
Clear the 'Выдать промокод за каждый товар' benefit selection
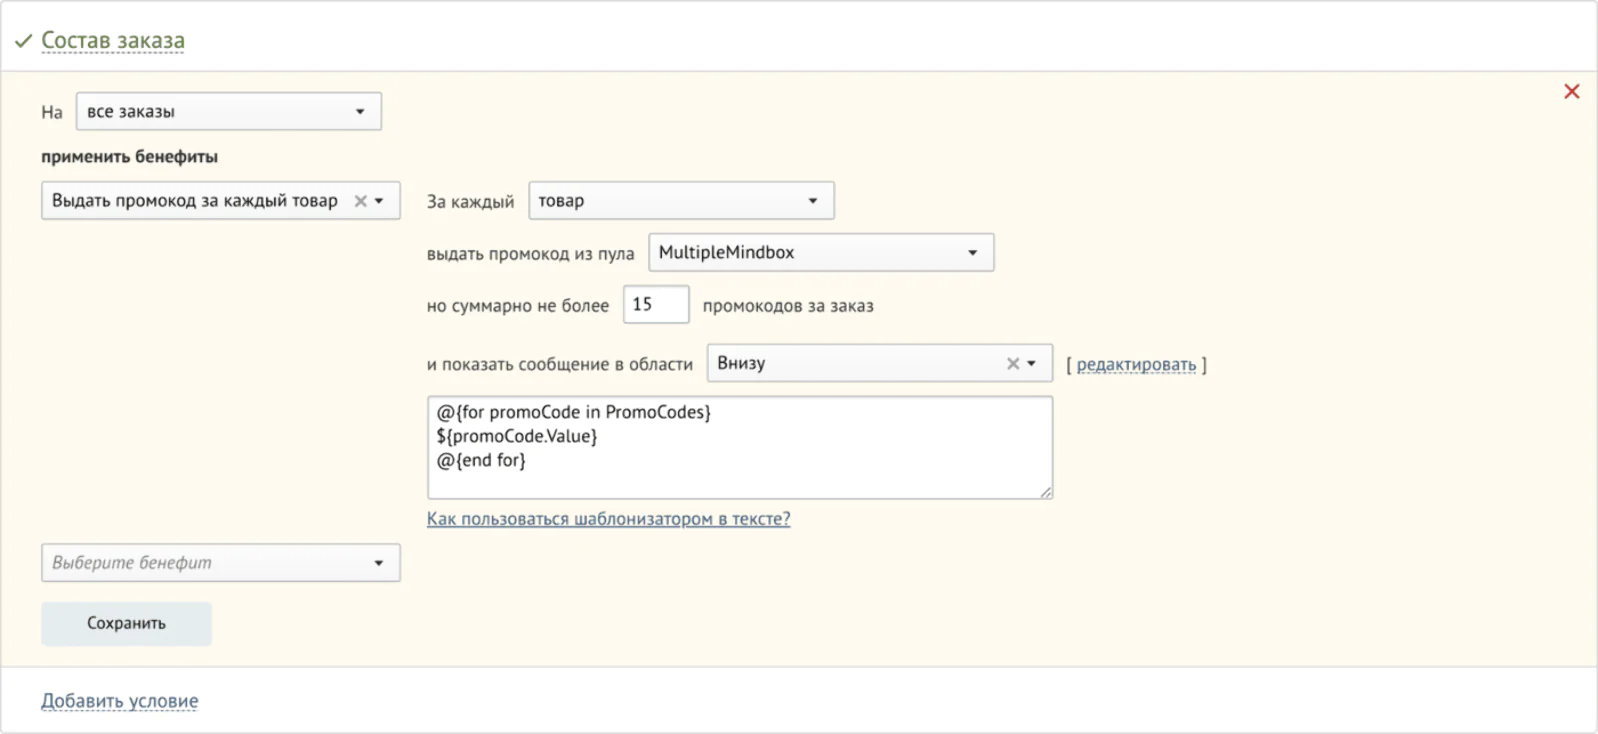pos(360,201)
